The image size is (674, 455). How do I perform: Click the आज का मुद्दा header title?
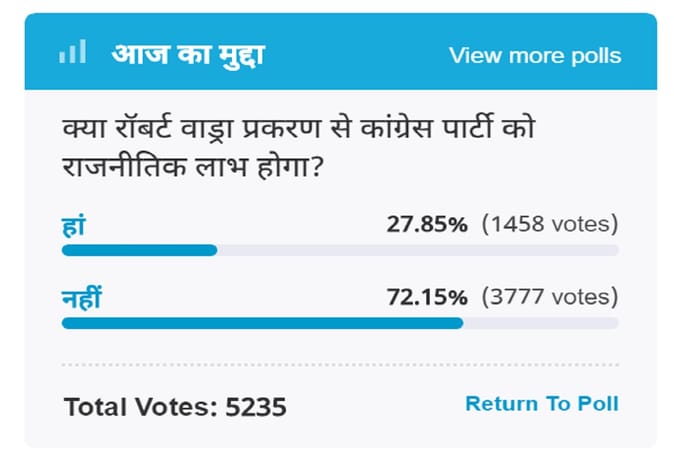(x=188, y=54)
